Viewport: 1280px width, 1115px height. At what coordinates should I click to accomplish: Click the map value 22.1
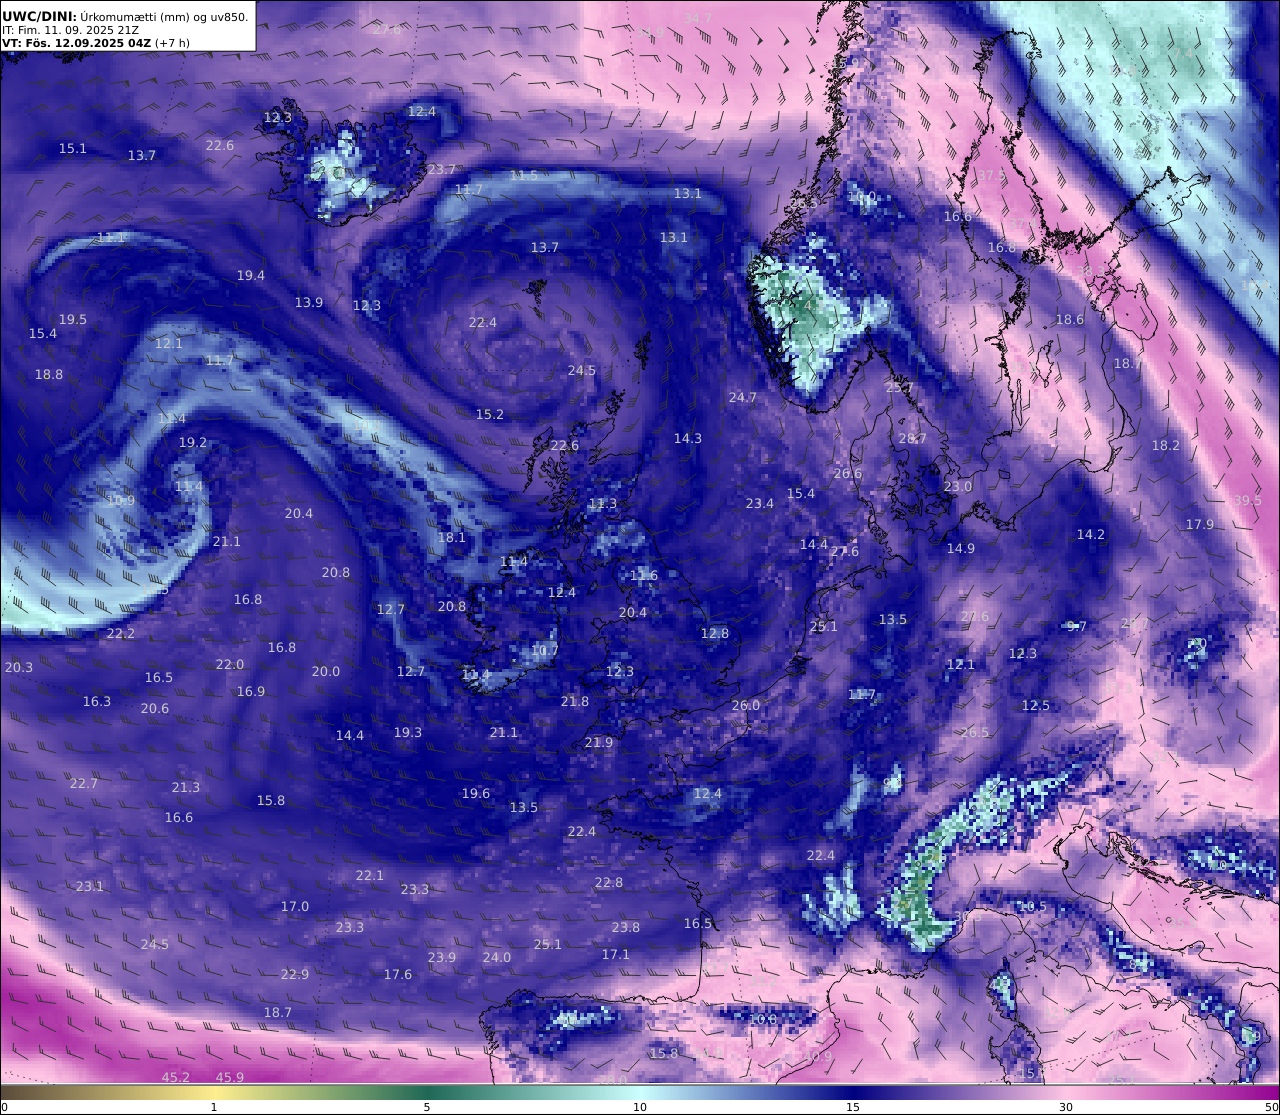370,876
